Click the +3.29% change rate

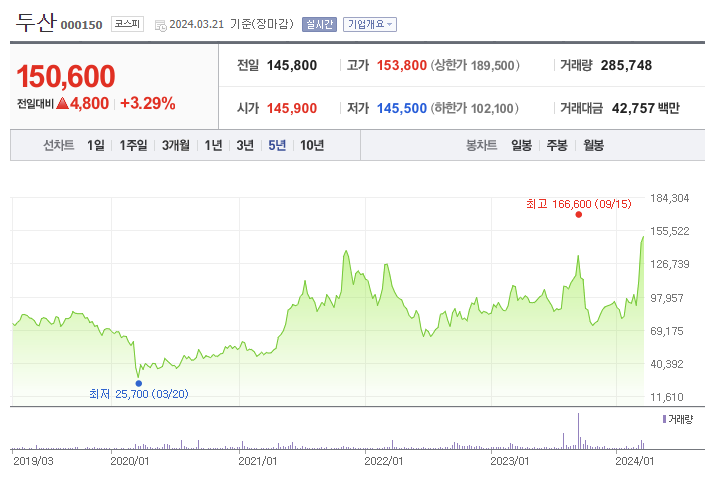pos(148,103)
